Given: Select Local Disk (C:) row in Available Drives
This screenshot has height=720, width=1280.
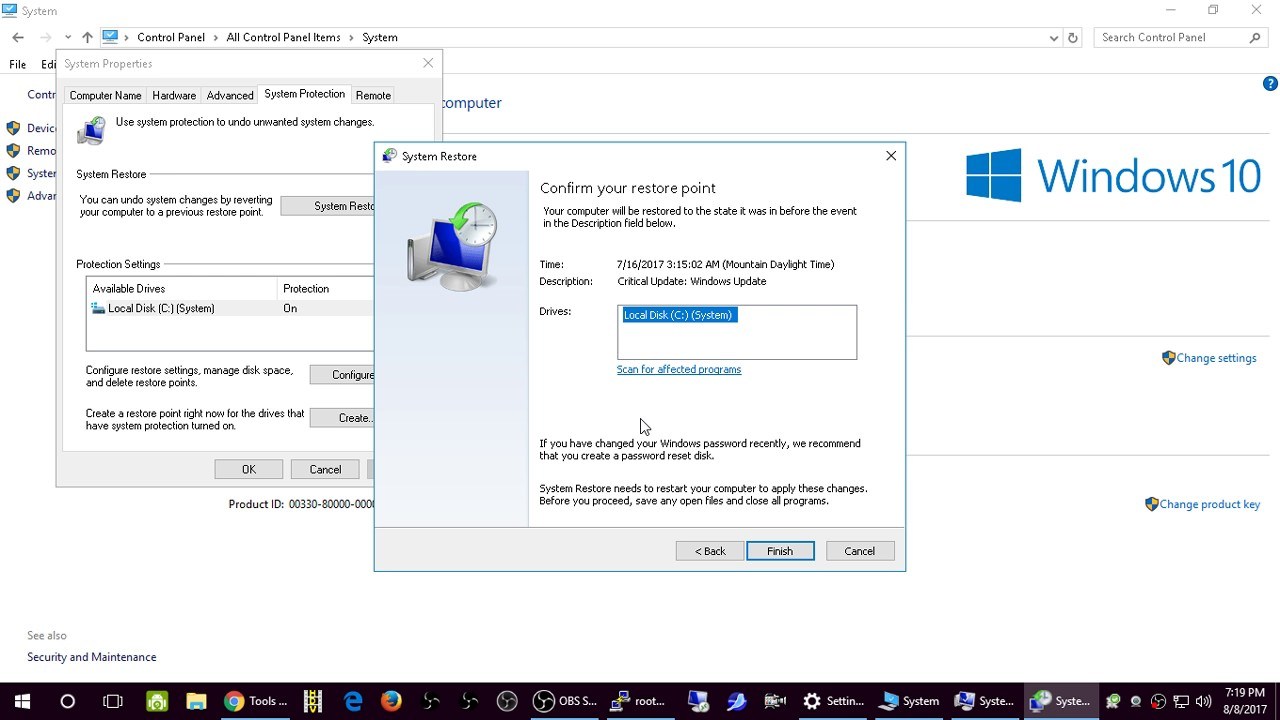Looking at the screenshot, I should 230,308.
